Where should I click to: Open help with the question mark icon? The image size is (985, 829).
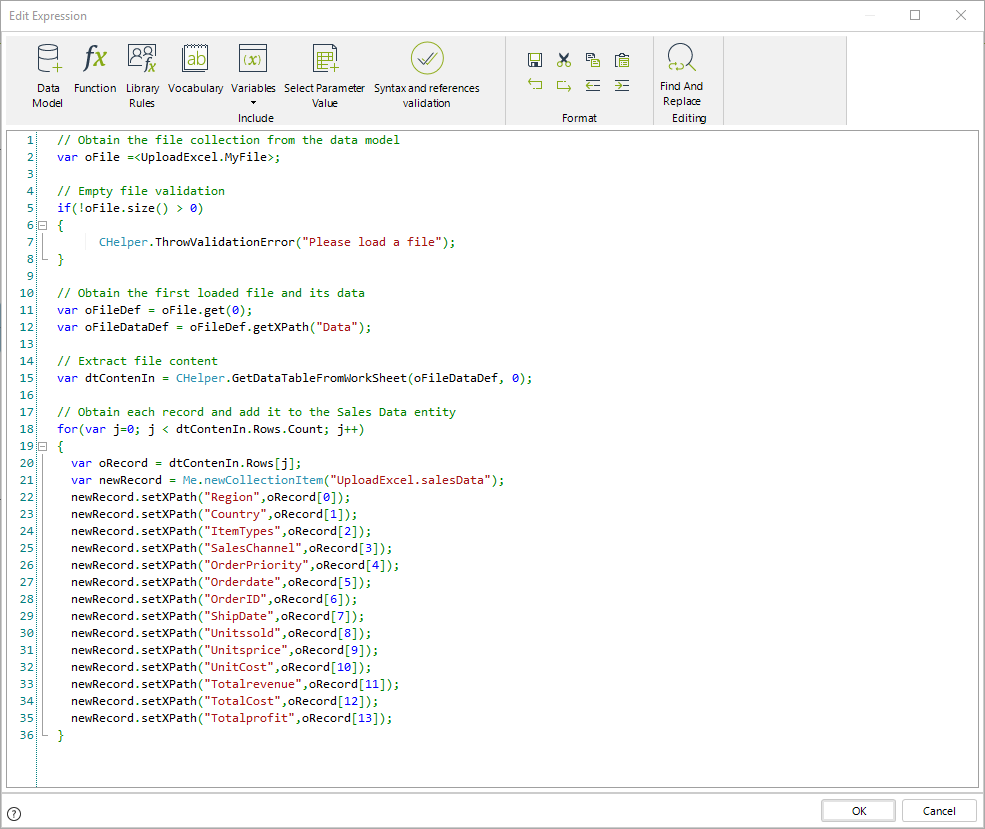tap(14, 814)
